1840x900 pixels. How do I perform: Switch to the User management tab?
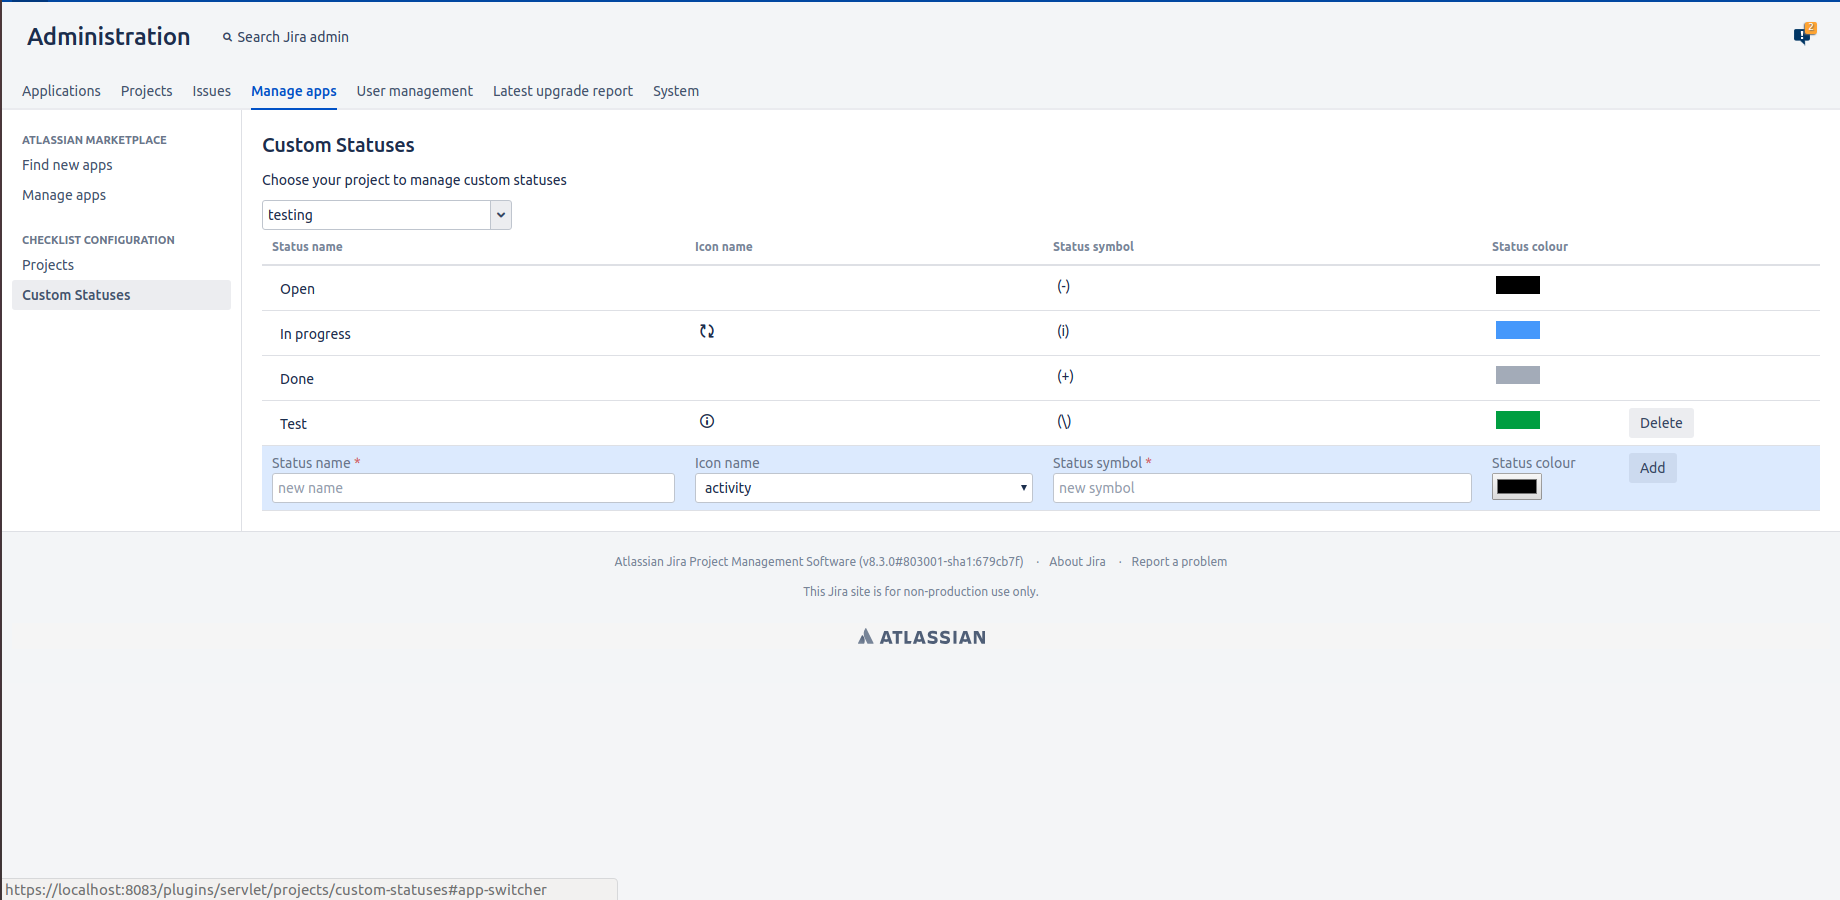[x=414, y=91]
